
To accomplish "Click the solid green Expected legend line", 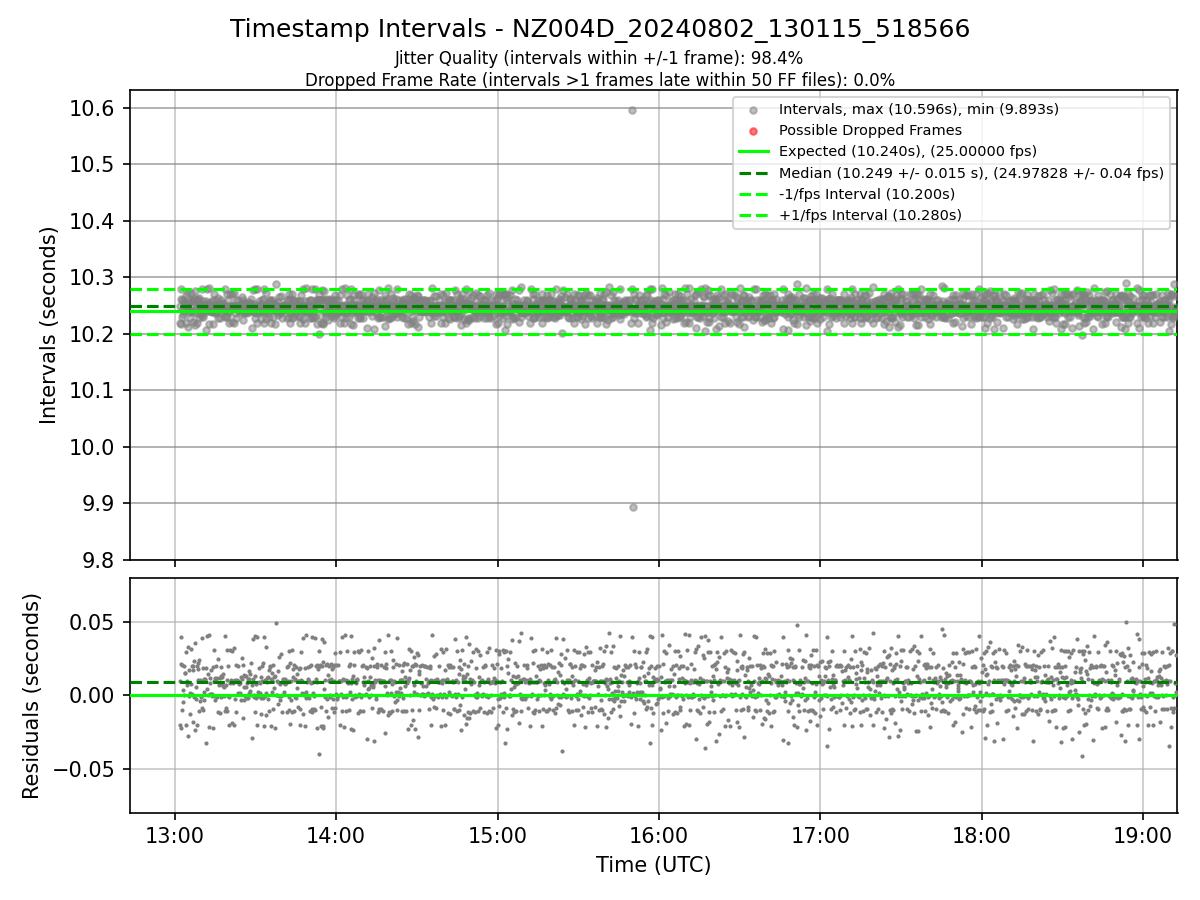I will (754, 152).
